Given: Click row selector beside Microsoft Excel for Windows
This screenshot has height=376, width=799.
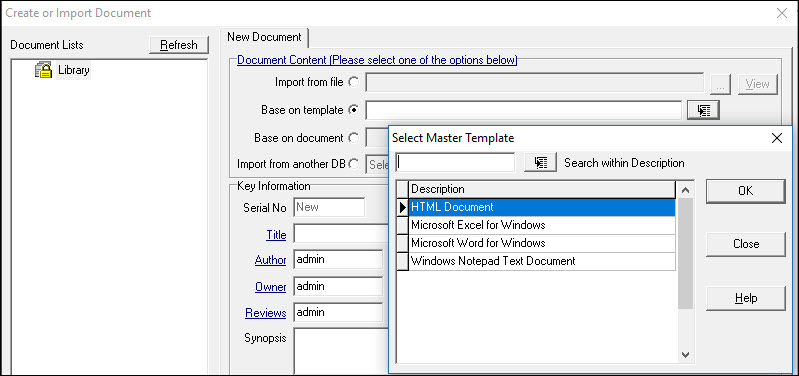Looking at the screenshot, I should (x=403, y=225).
